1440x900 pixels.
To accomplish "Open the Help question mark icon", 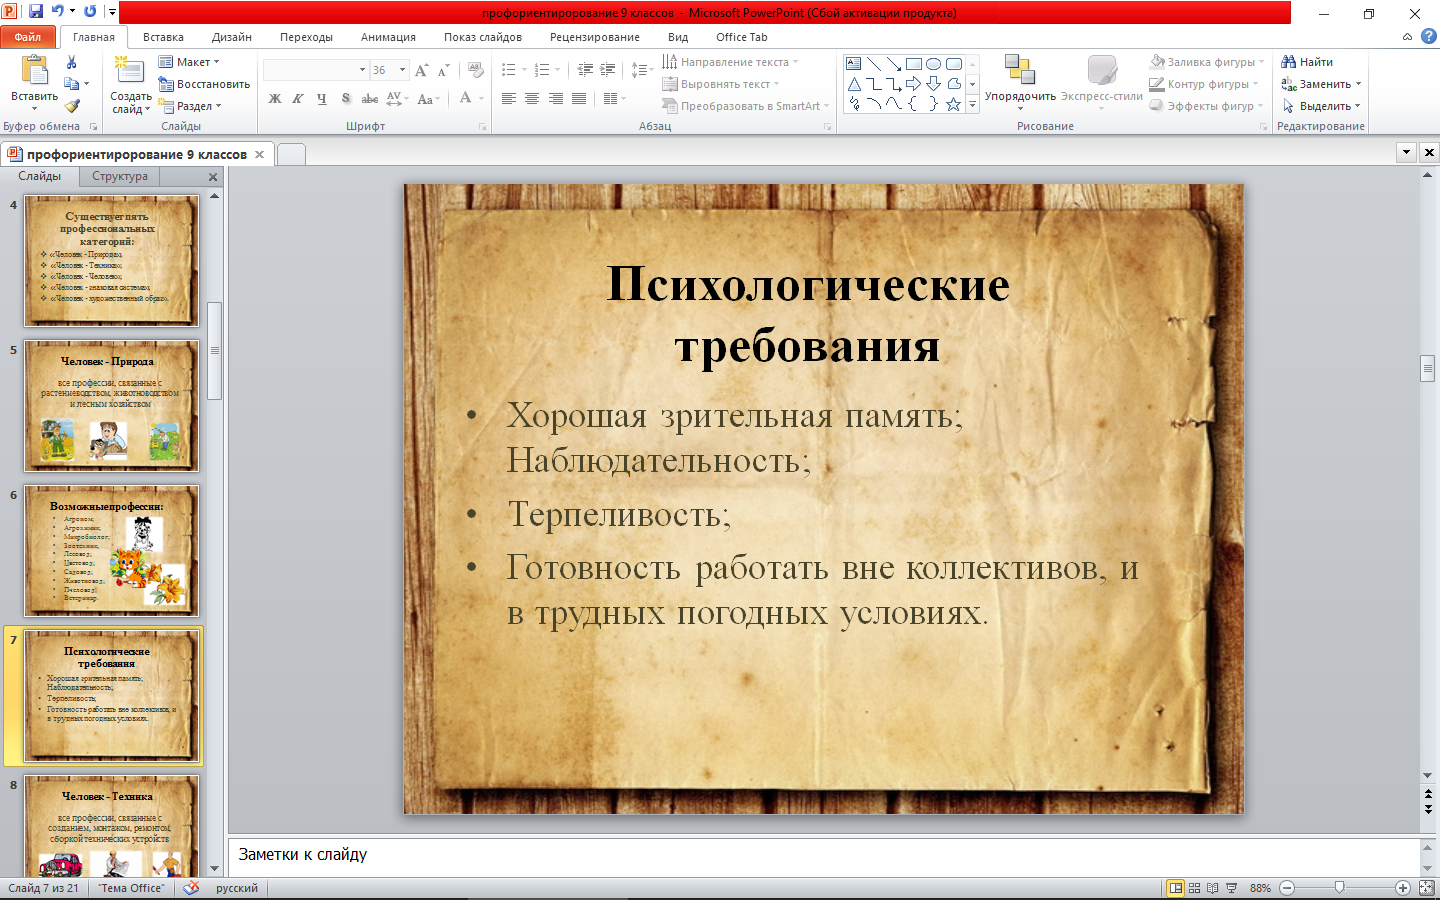I will pos(1429,36).
